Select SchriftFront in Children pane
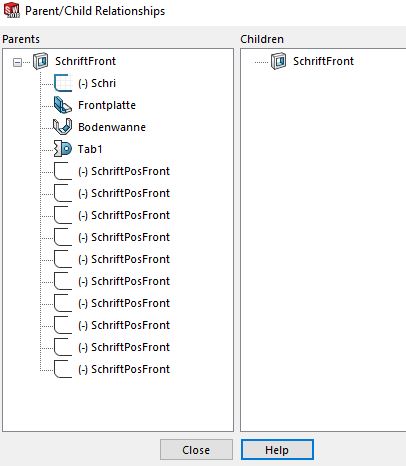 pyautogui.click(x=323, y=61)
